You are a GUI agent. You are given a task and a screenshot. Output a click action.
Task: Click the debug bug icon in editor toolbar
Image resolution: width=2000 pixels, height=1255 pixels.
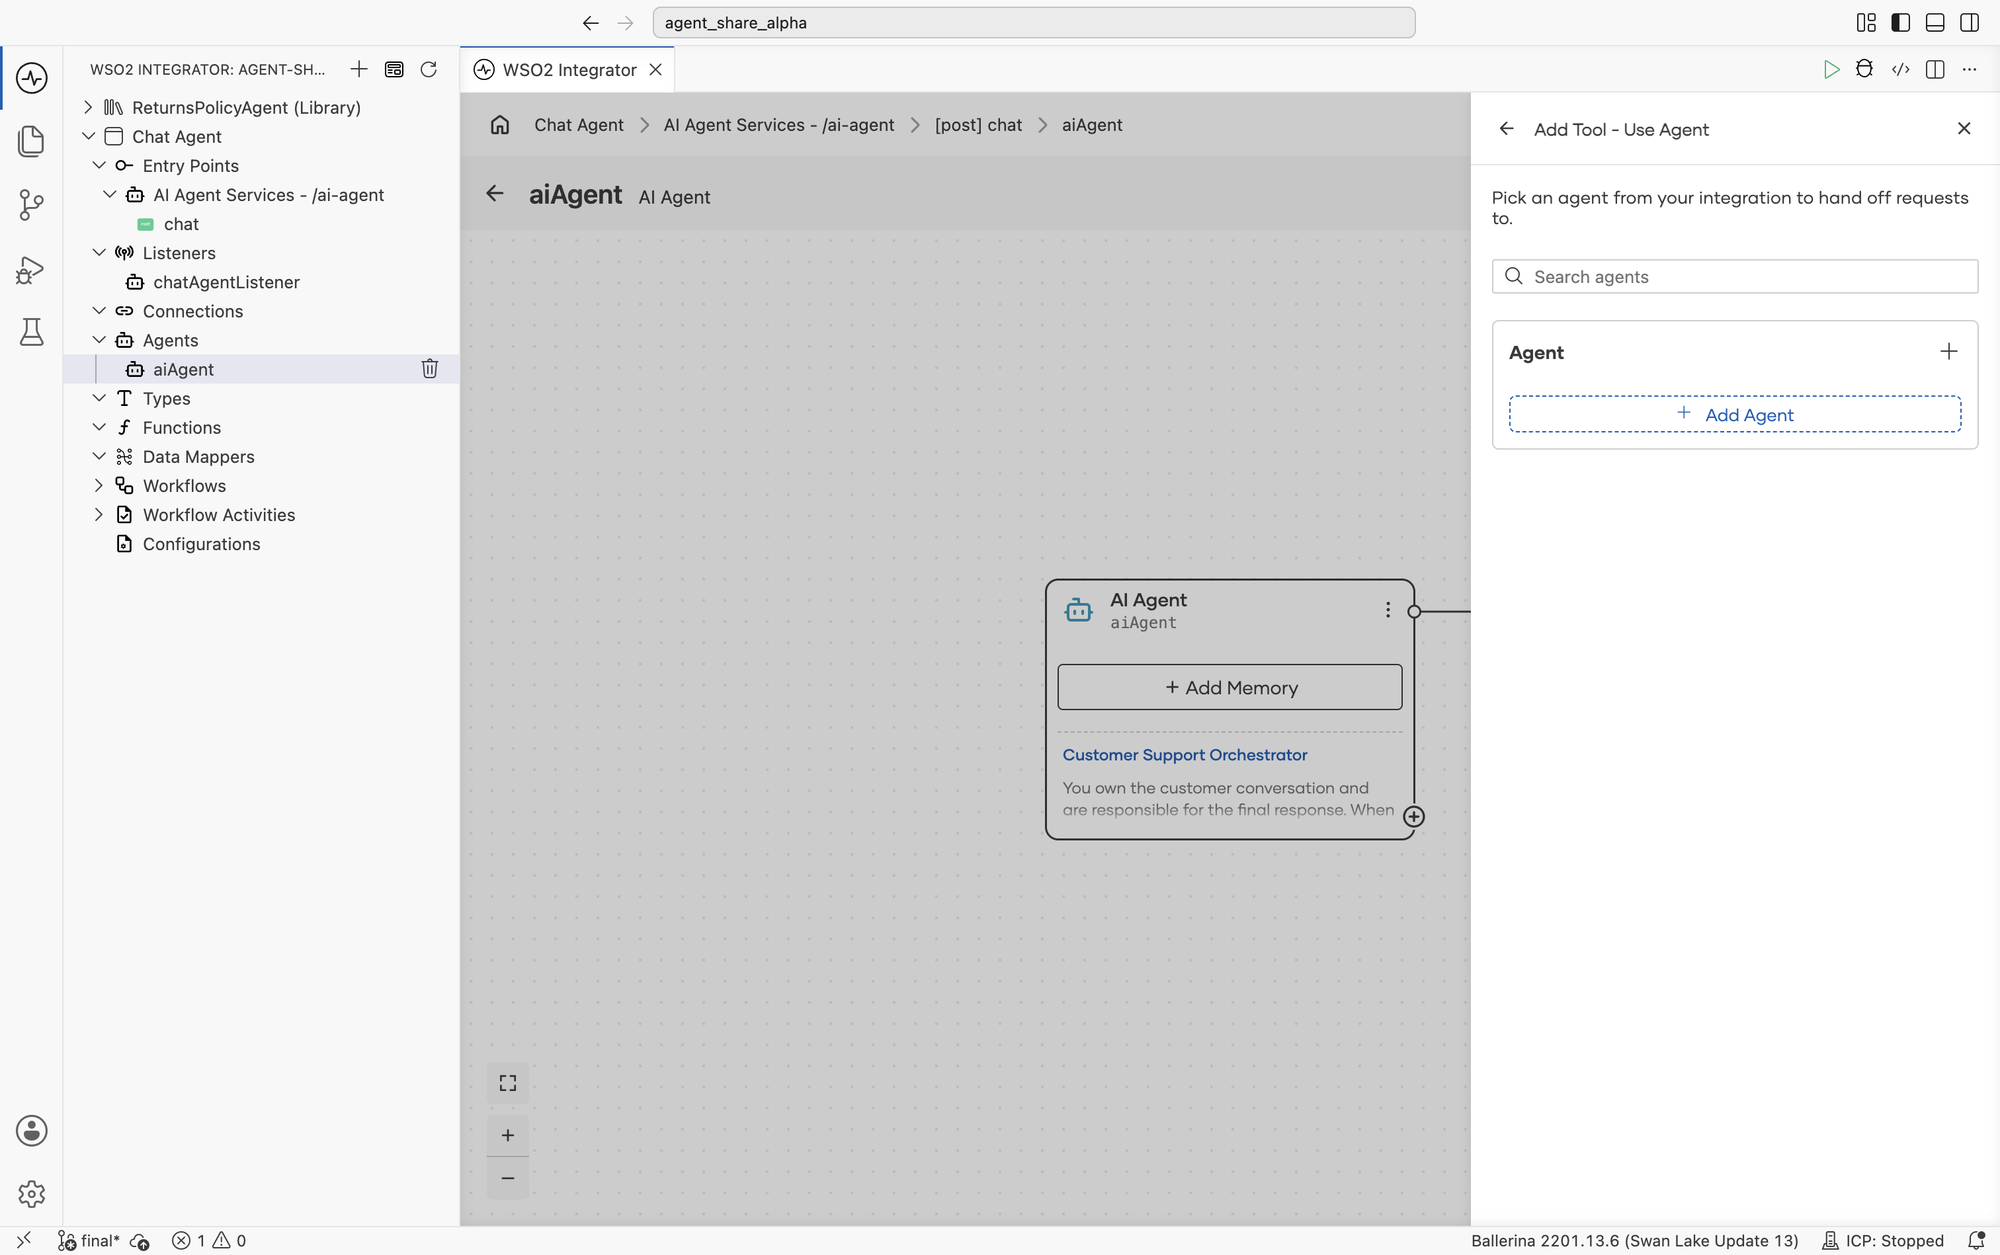click(x=1864, y=69)
